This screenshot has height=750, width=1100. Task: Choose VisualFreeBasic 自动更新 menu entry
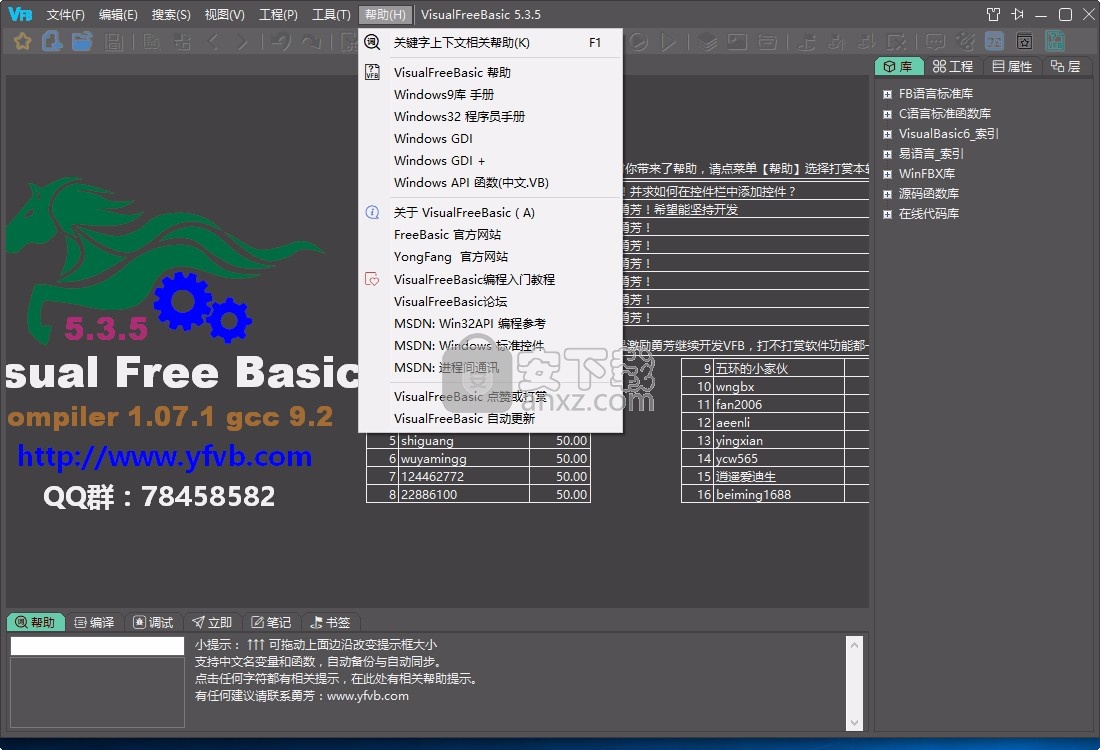point(490,418)
